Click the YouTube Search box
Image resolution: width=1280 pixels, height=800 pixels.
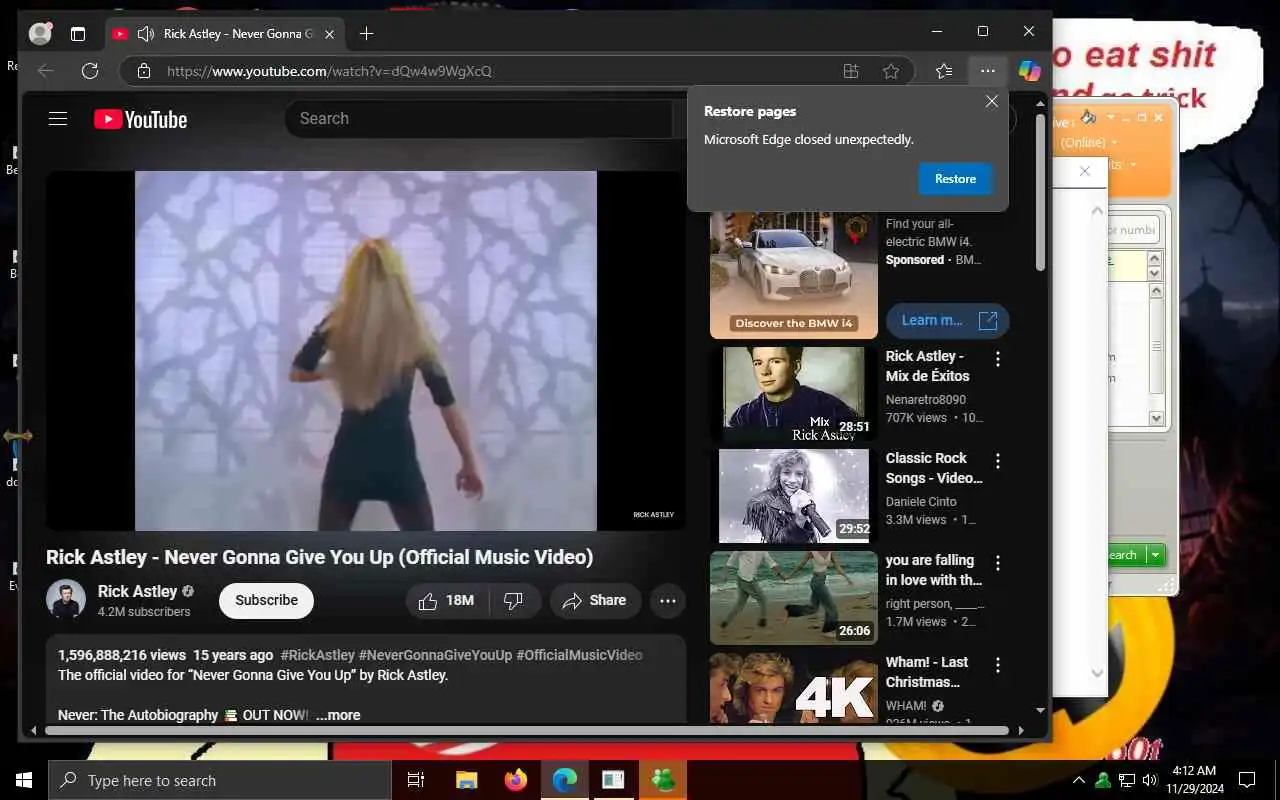[480, 119]
